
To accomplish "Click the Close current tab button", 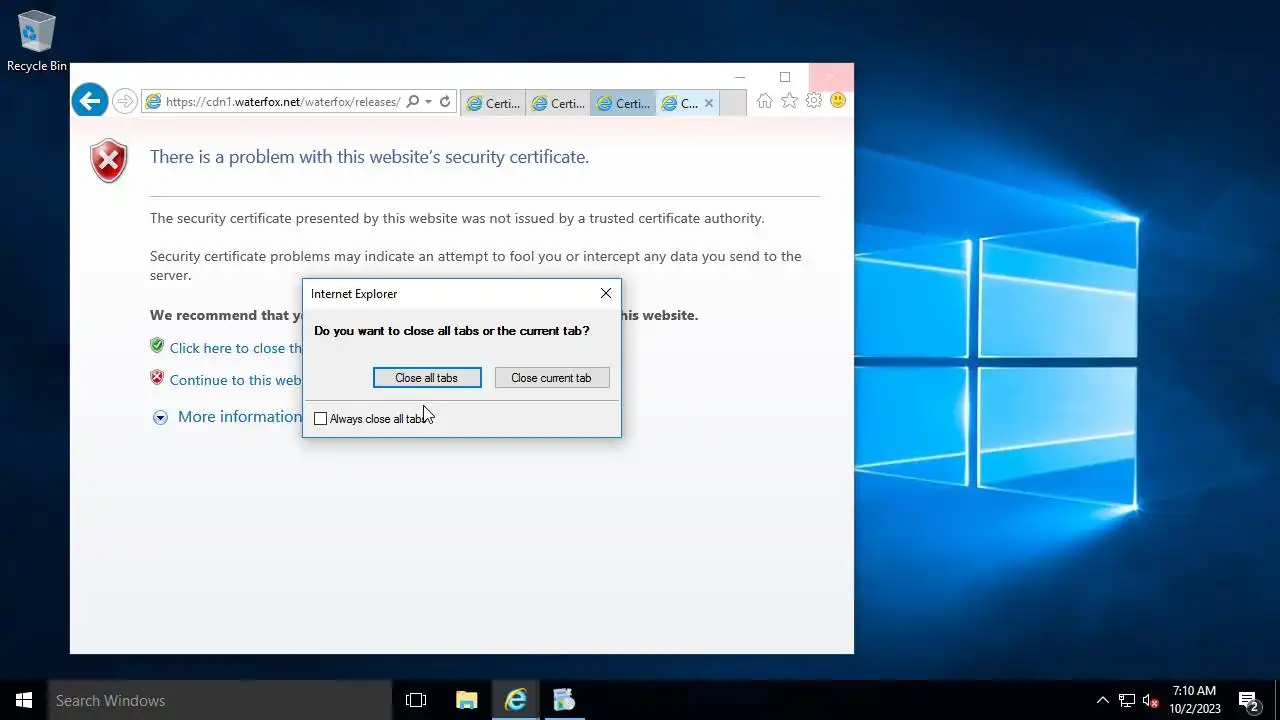I will point(552,378).
